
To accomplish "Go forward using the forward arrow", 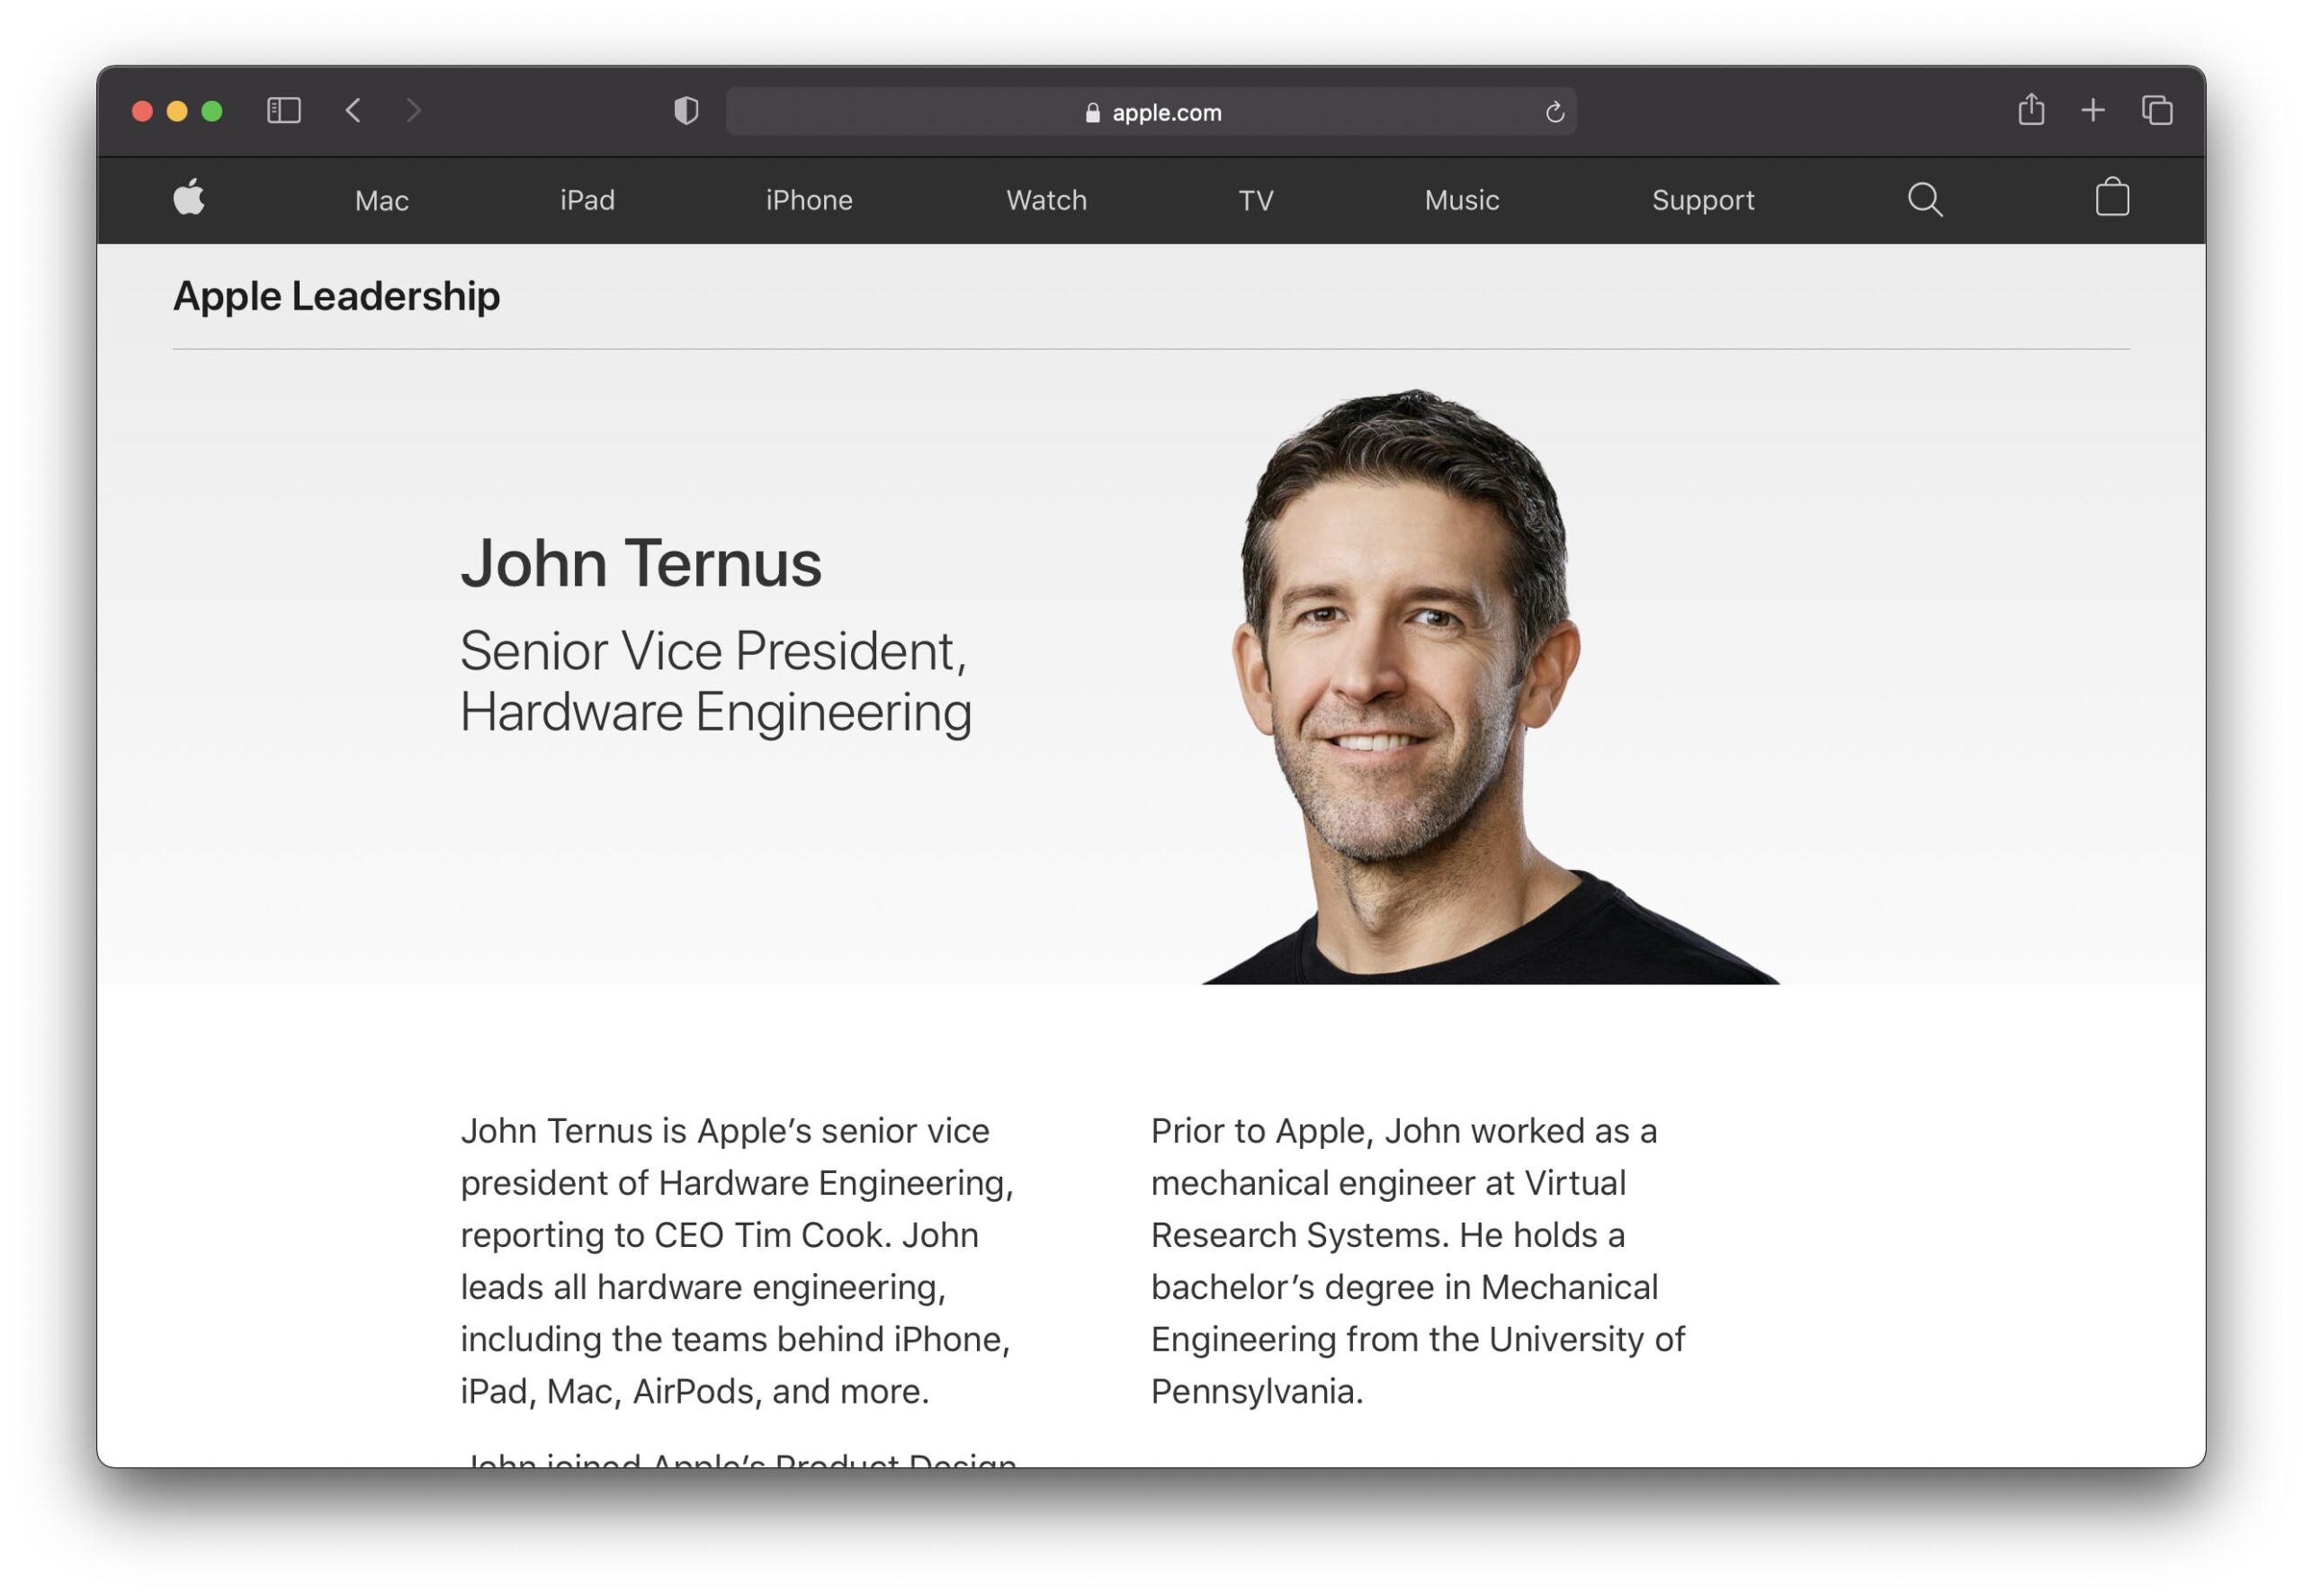I will (x=413, y=110).
